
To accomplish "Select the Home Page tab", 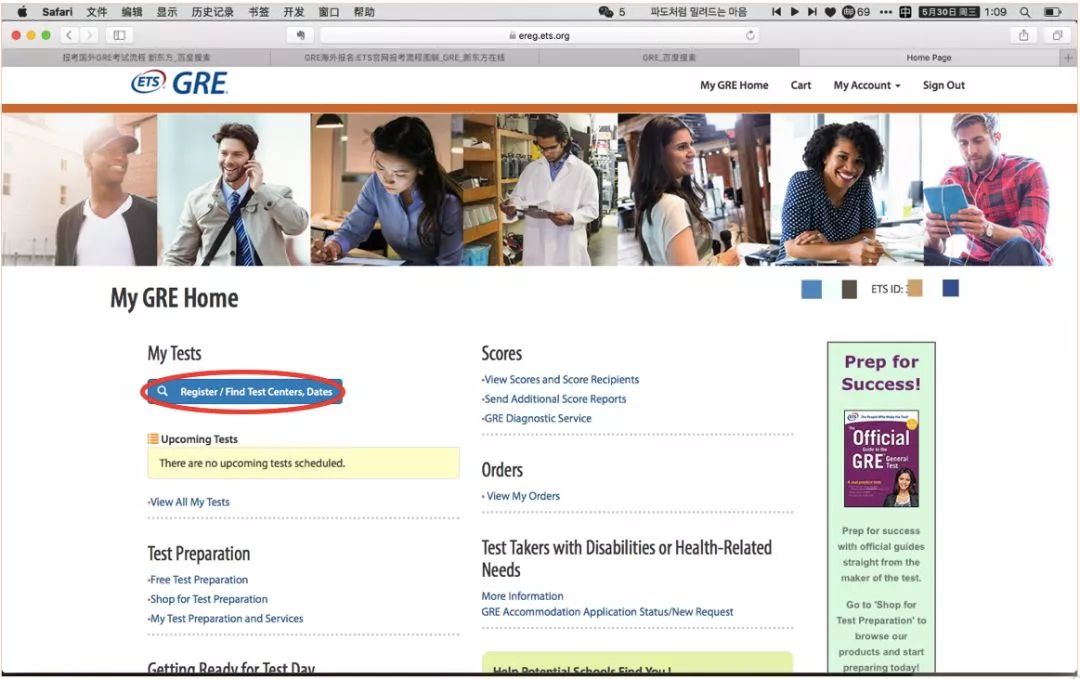I will pos(928,58).
